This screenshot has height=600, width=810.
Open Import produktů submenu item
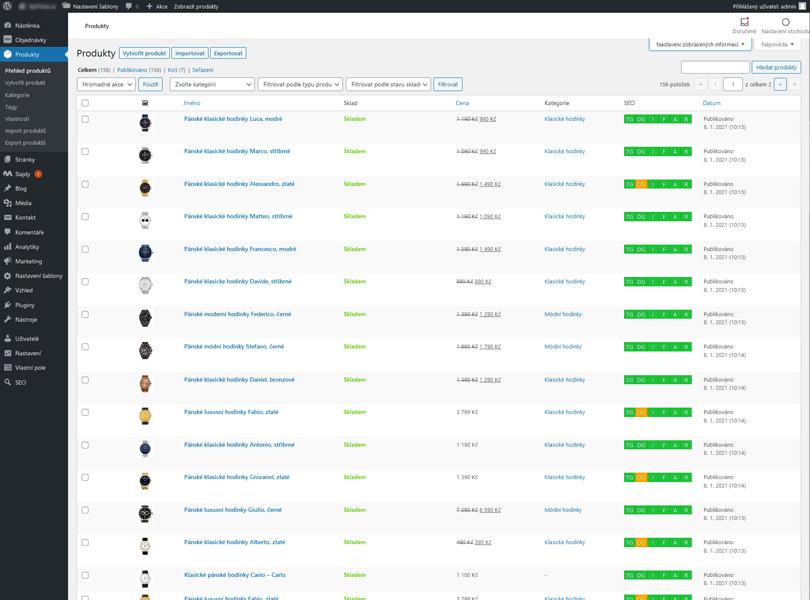[x=25, y=131]
